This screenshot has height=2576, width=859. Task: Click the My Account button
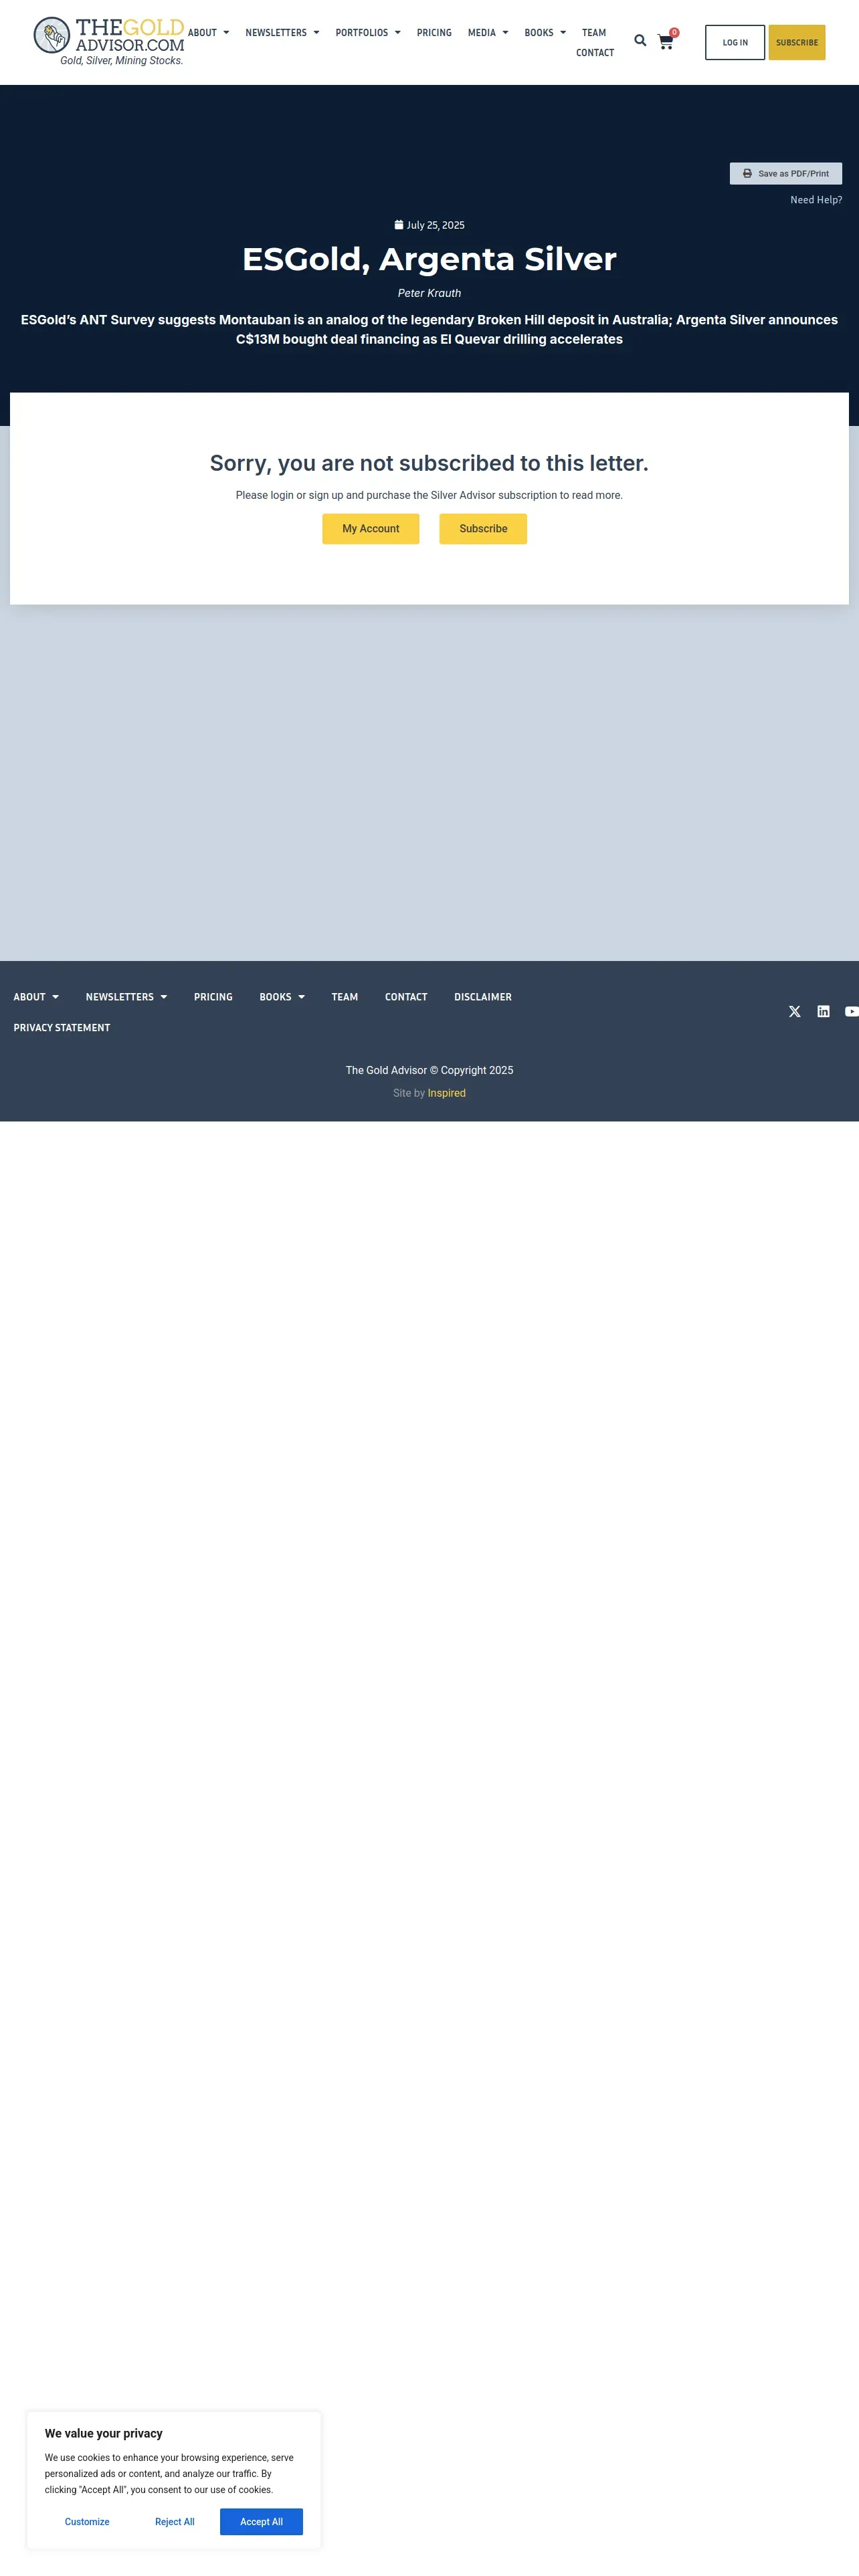click(371, 529)
